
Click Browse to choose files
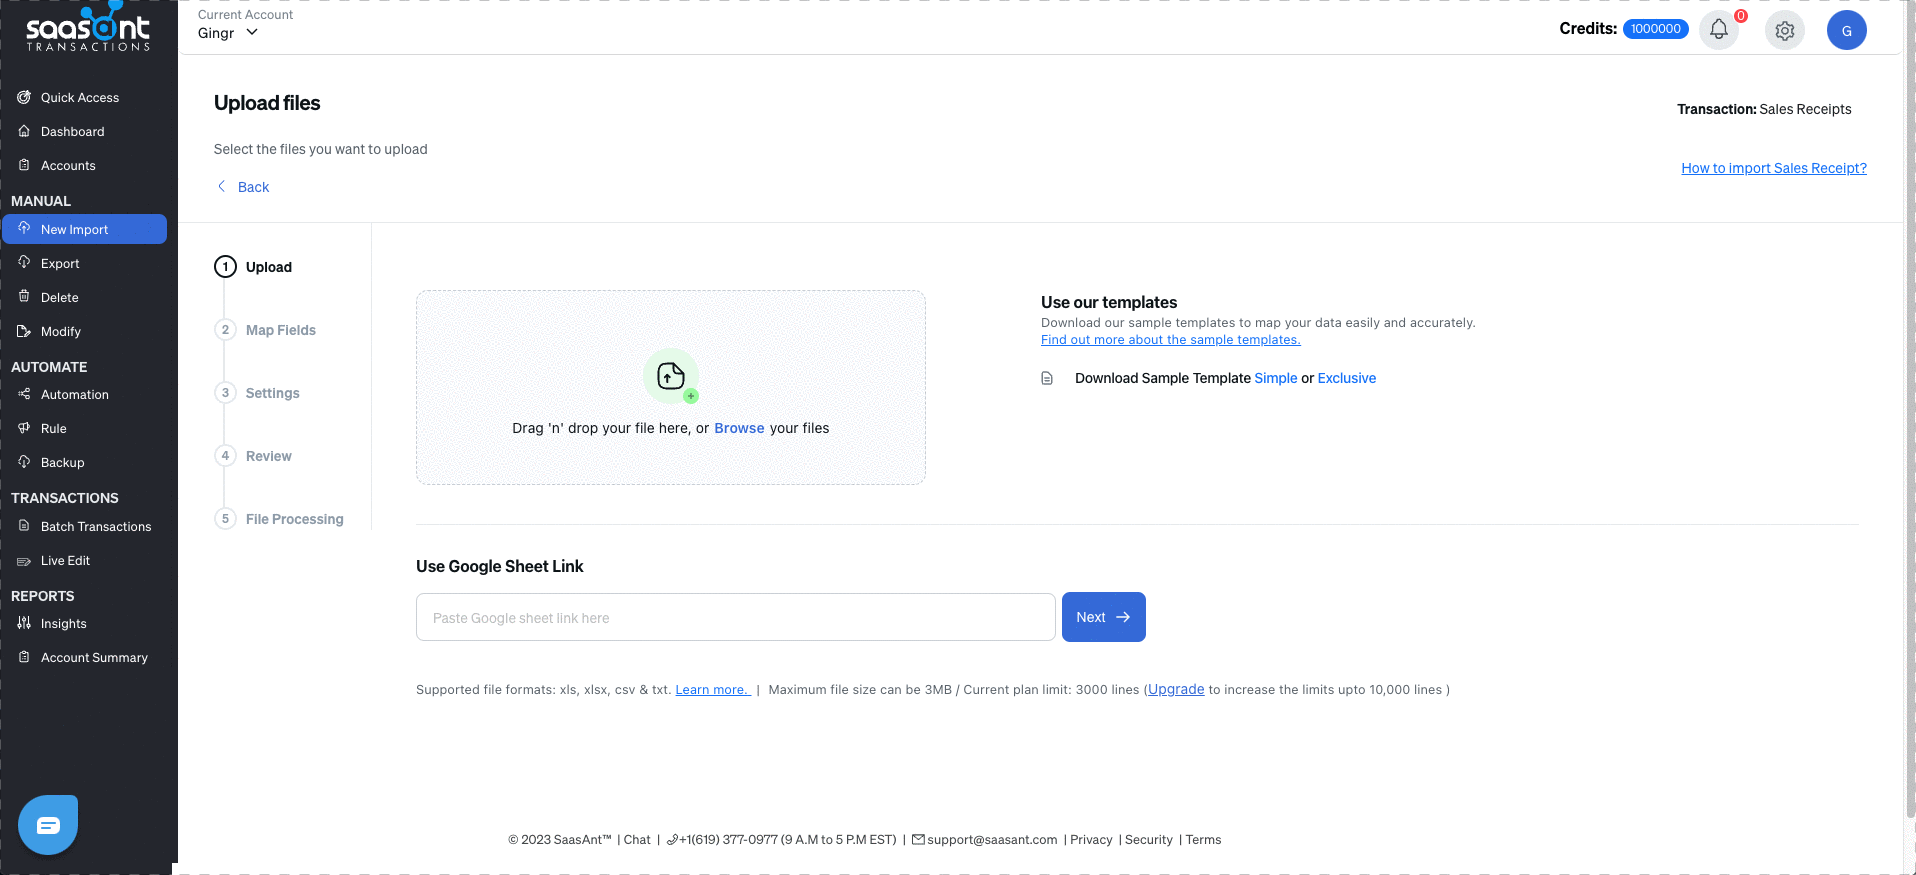click(739, 428)
